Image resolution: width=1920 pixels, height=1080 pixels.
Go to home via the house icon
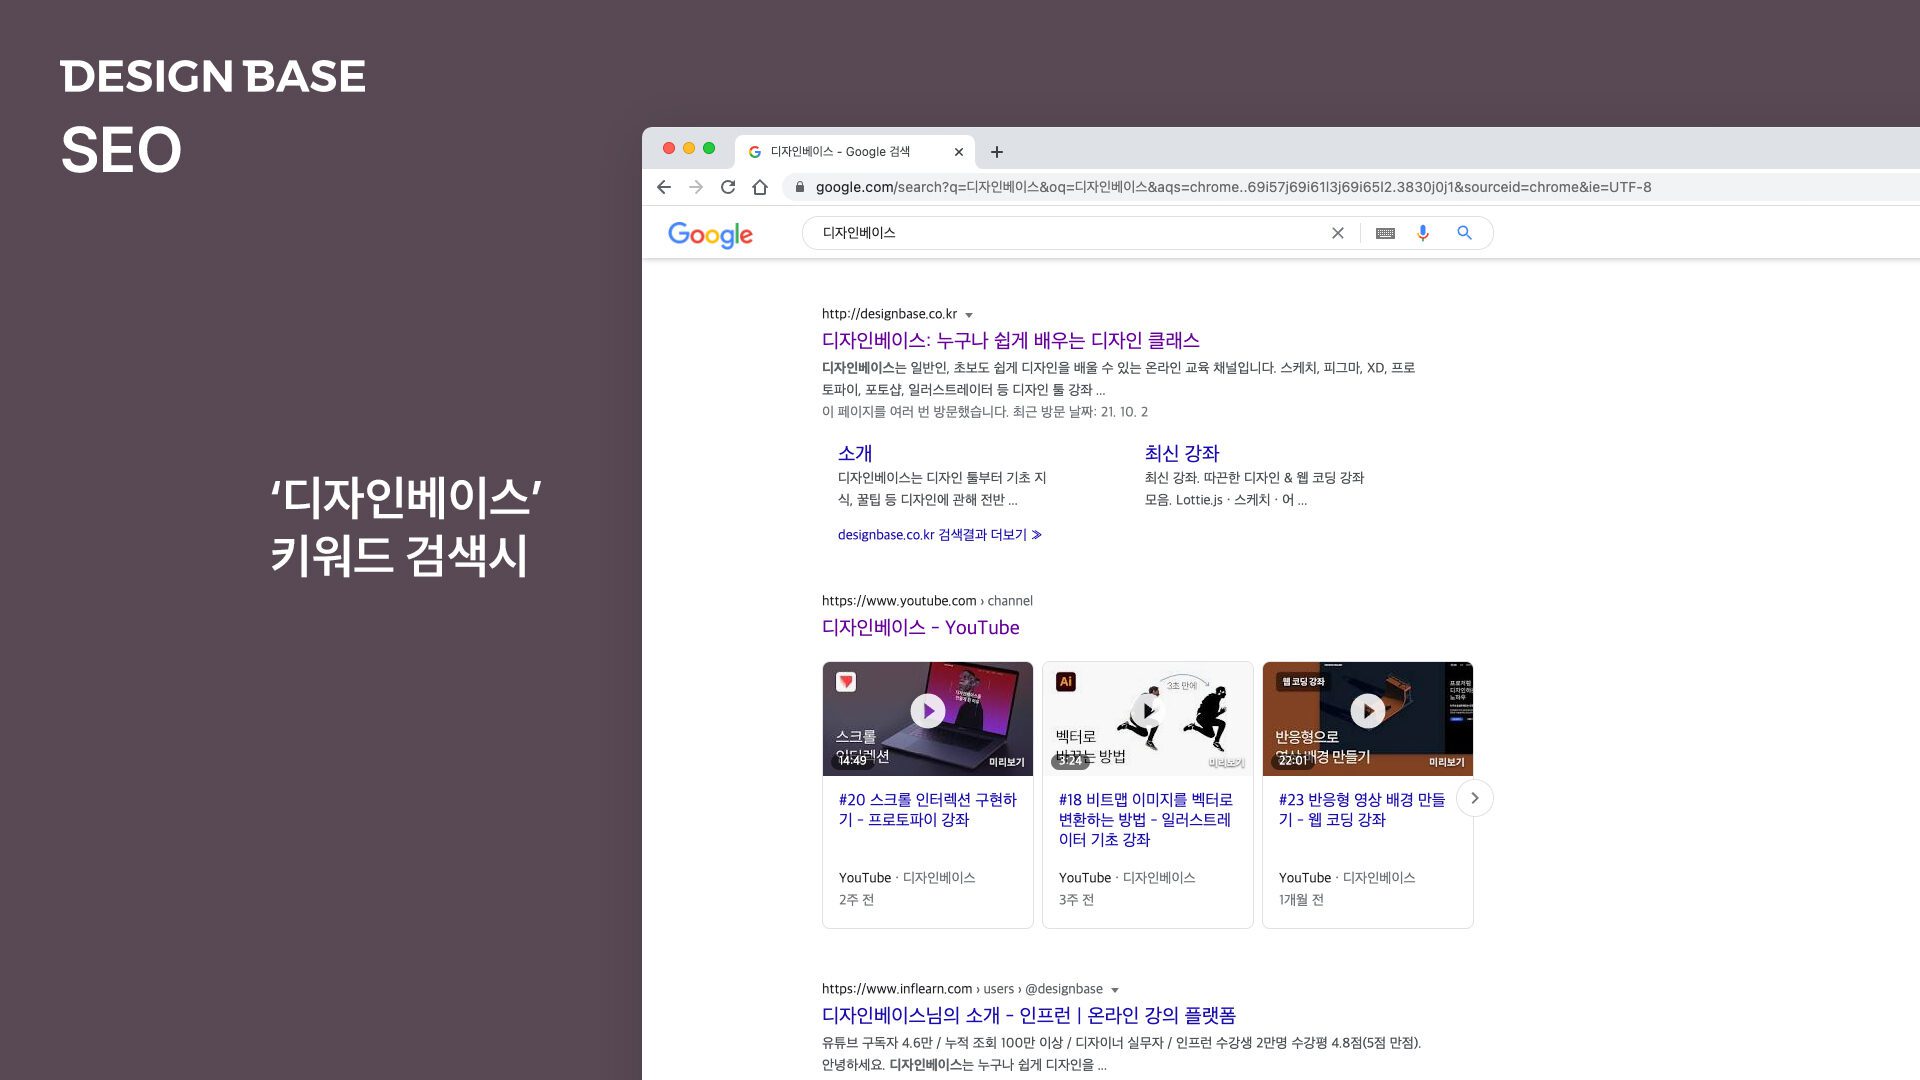pos(760,187)
